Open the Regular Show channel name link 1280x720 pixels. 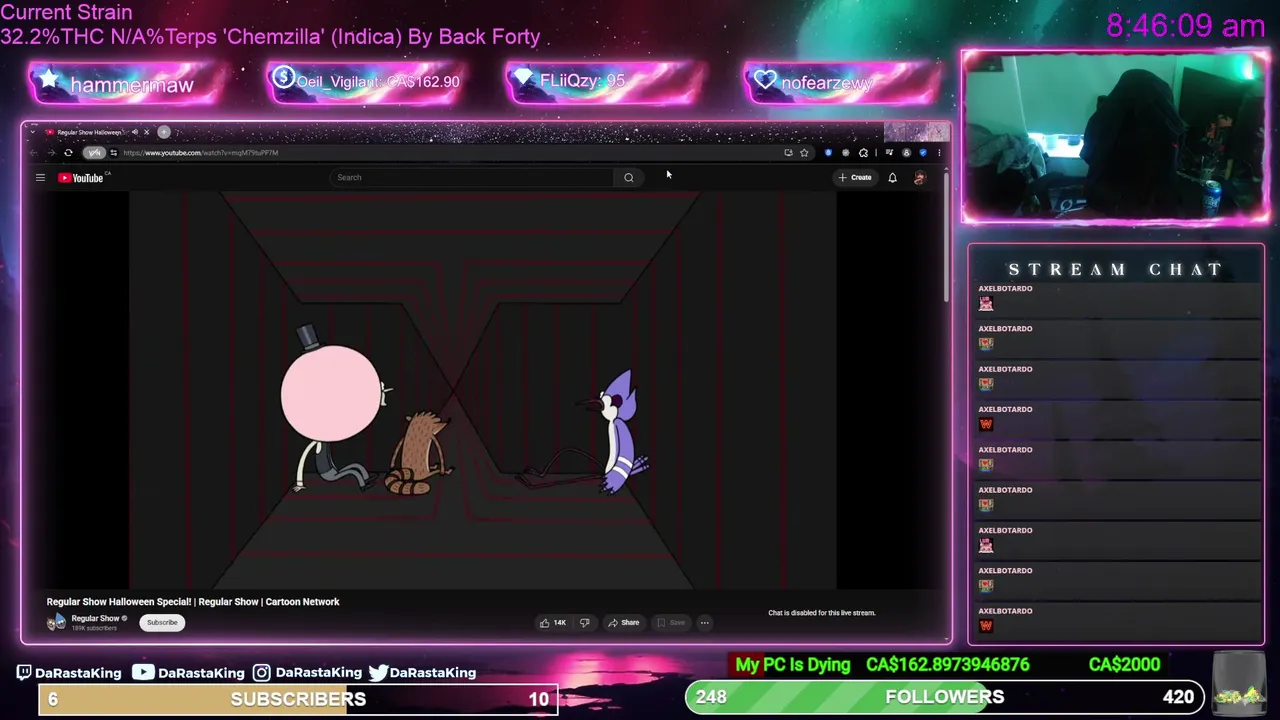tap(95, 619)
